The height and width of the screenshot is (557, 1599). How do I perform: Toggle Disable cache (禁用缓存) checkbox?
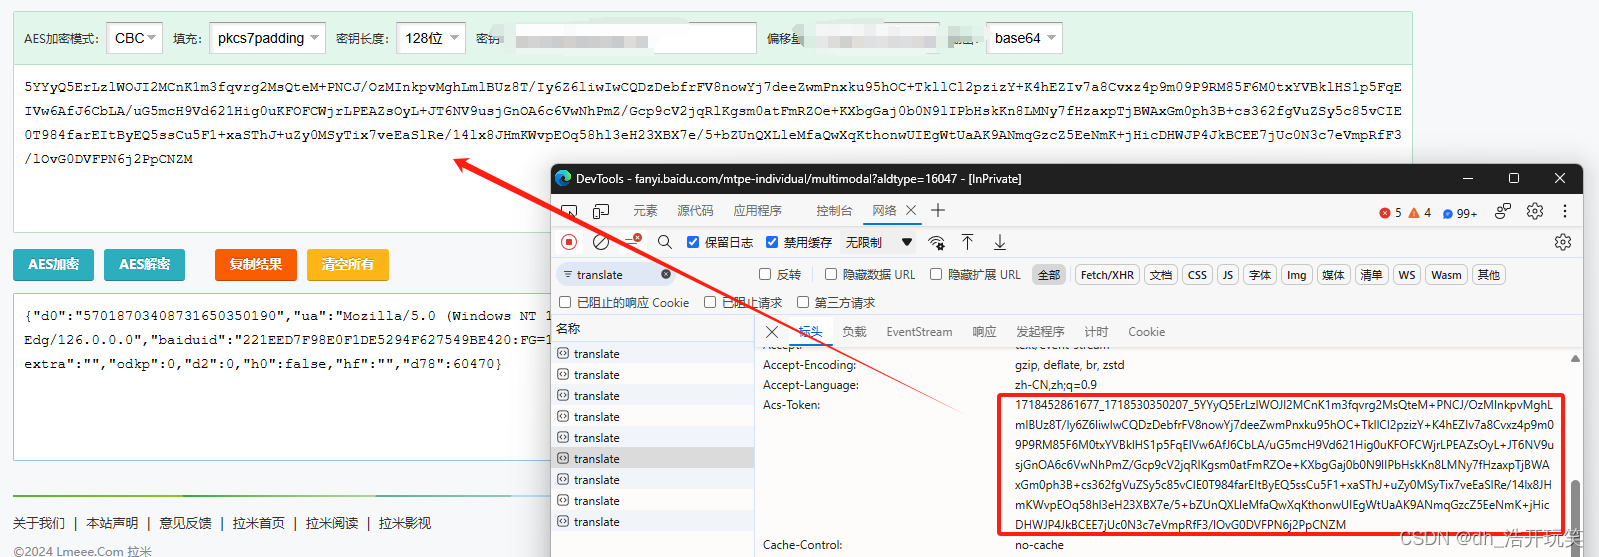[x=772, y=242]
